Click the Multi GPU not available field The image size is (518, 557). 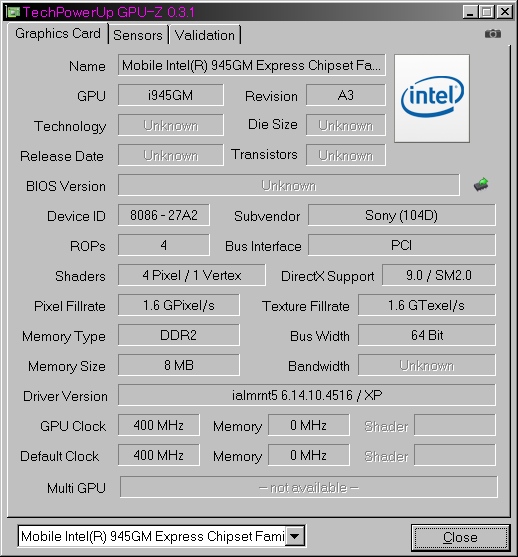309,487
